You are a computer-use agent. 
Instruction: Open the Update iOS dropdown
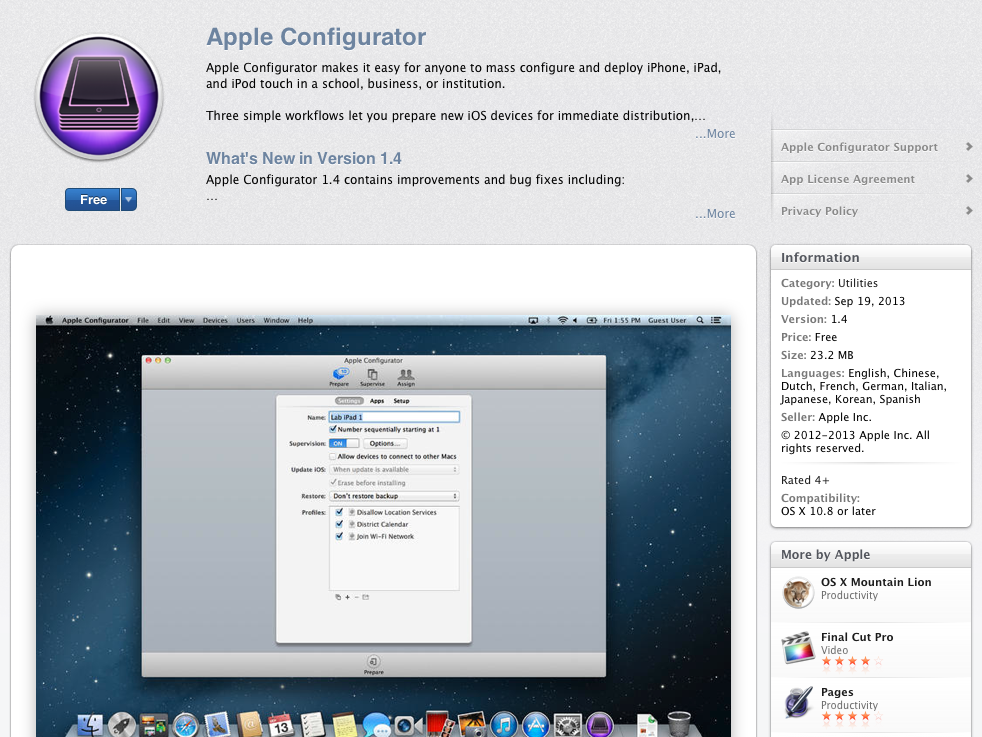(394, 469)
